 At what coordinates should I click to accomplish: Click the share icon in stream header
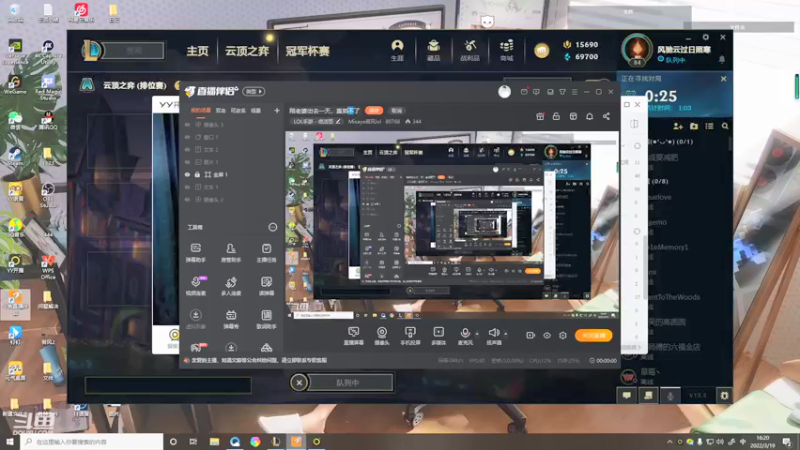pyautogui.click(x=606, y=116)
